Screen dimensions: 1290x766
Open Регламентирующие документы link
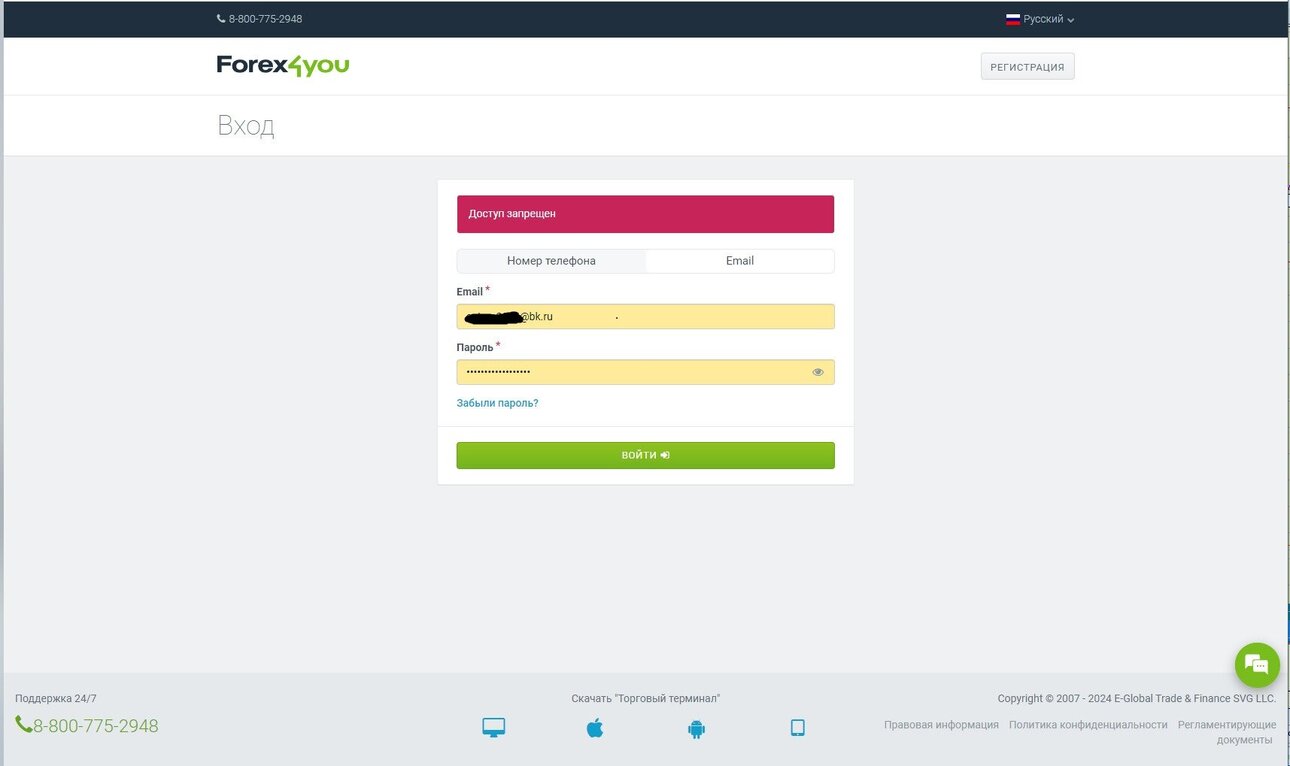point(1227,732)
